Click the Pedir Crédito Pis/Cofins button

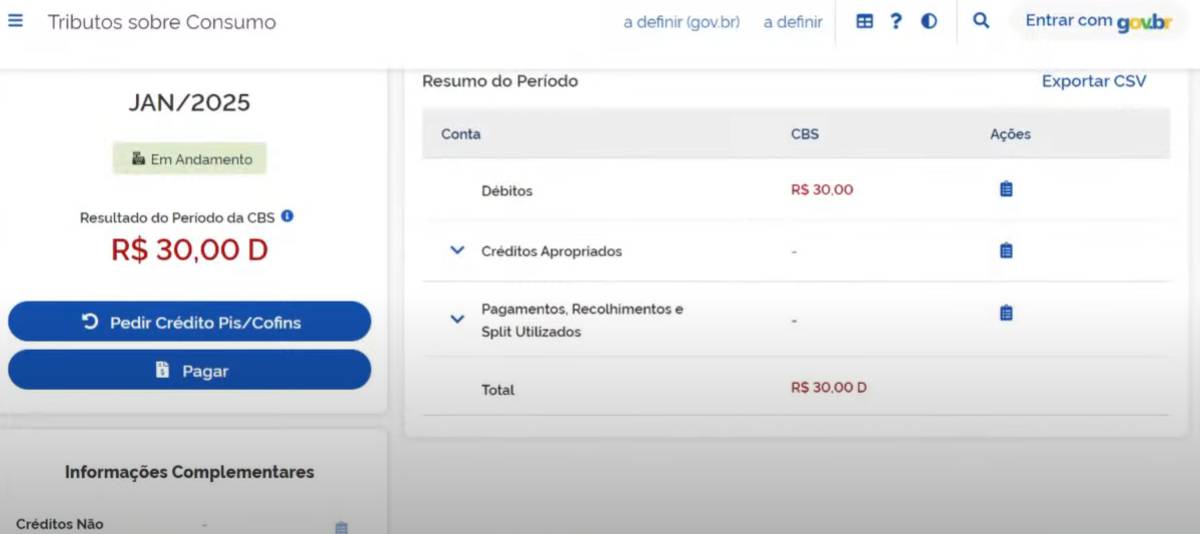189,322
